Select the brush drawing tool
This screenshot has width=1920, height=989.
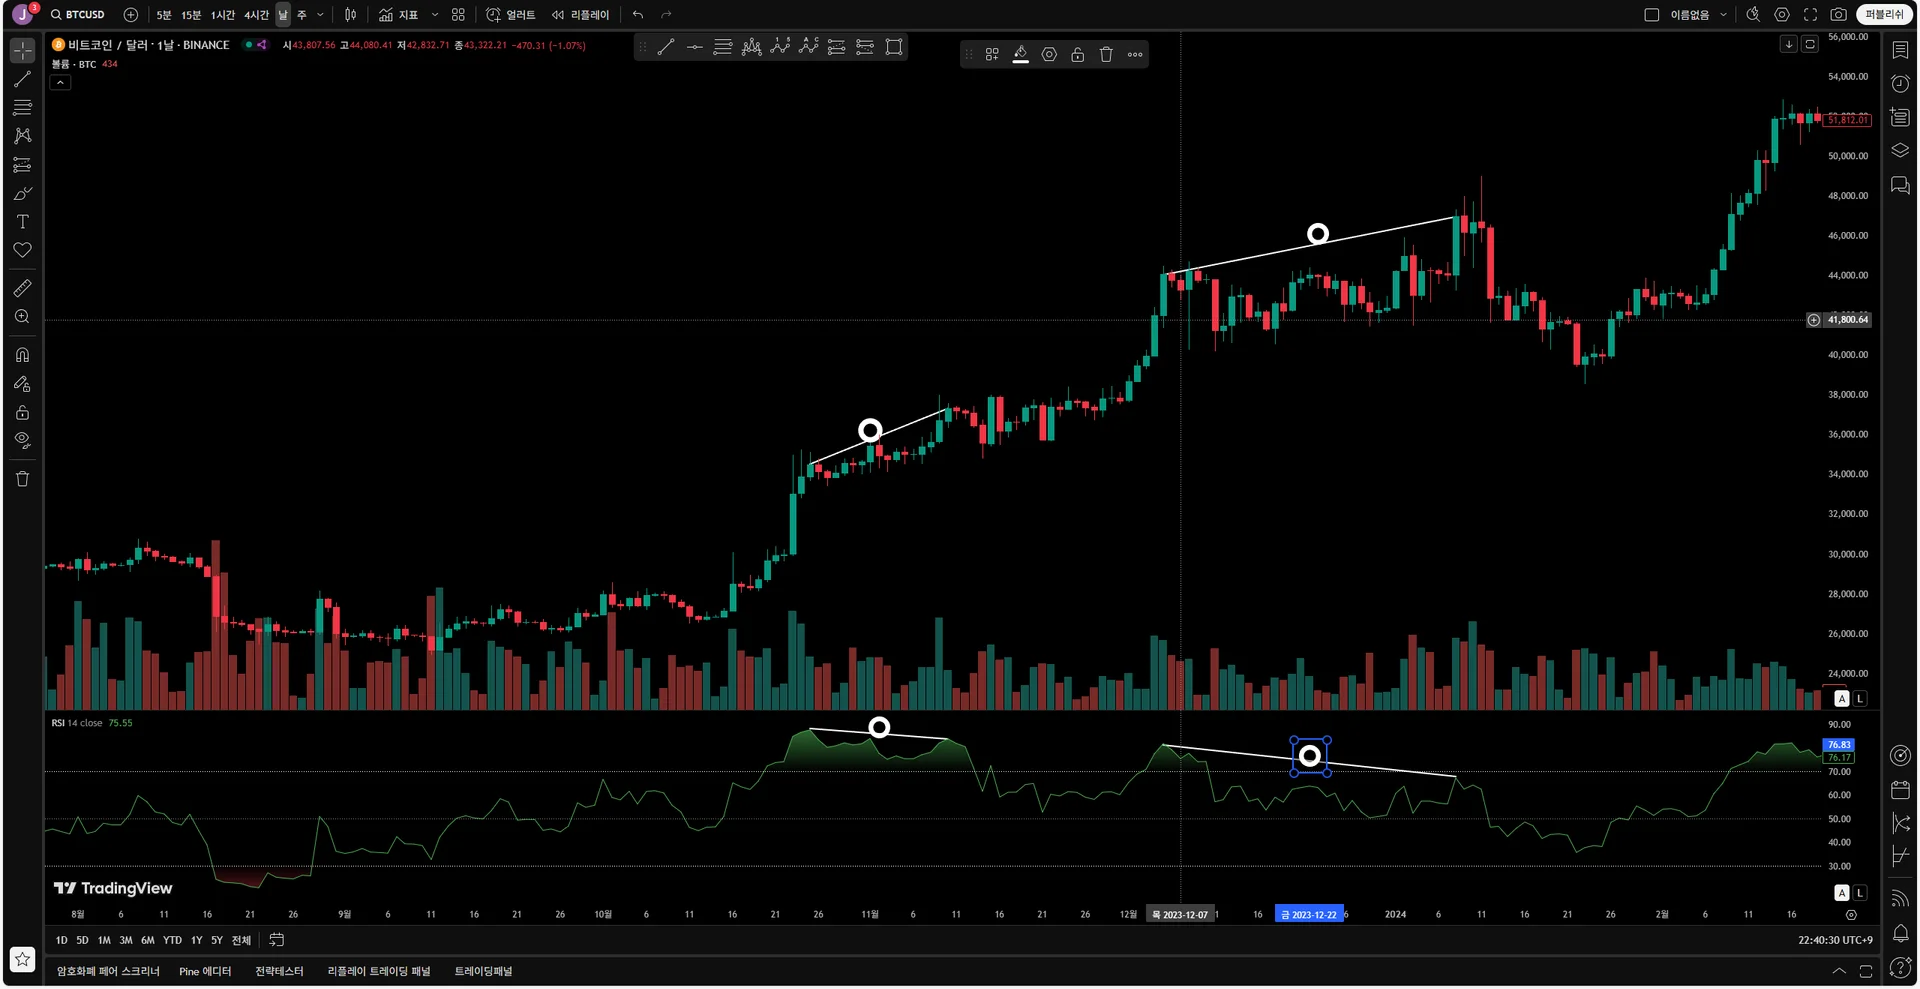pos(22,193)
